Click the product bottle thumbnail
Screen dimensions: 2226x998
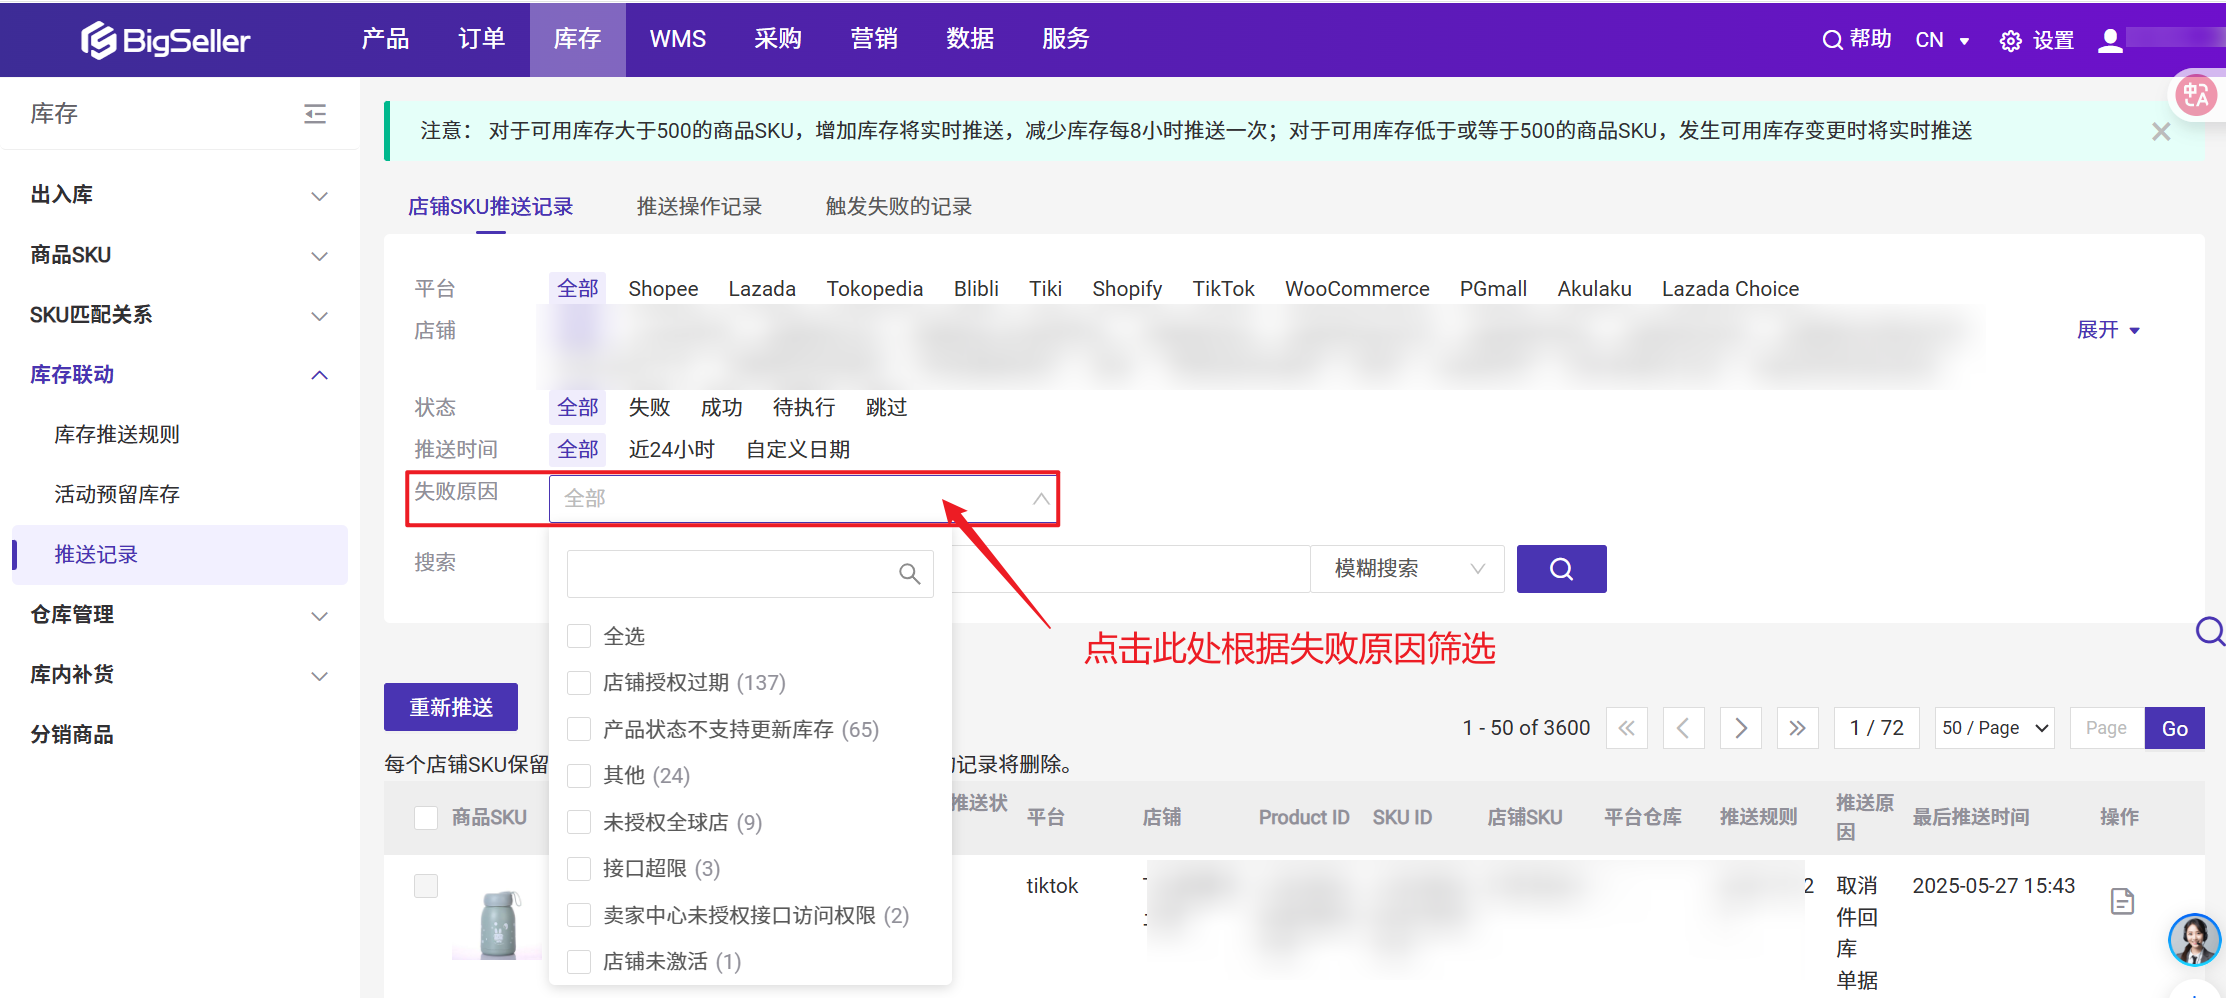(x=497, y=925)
